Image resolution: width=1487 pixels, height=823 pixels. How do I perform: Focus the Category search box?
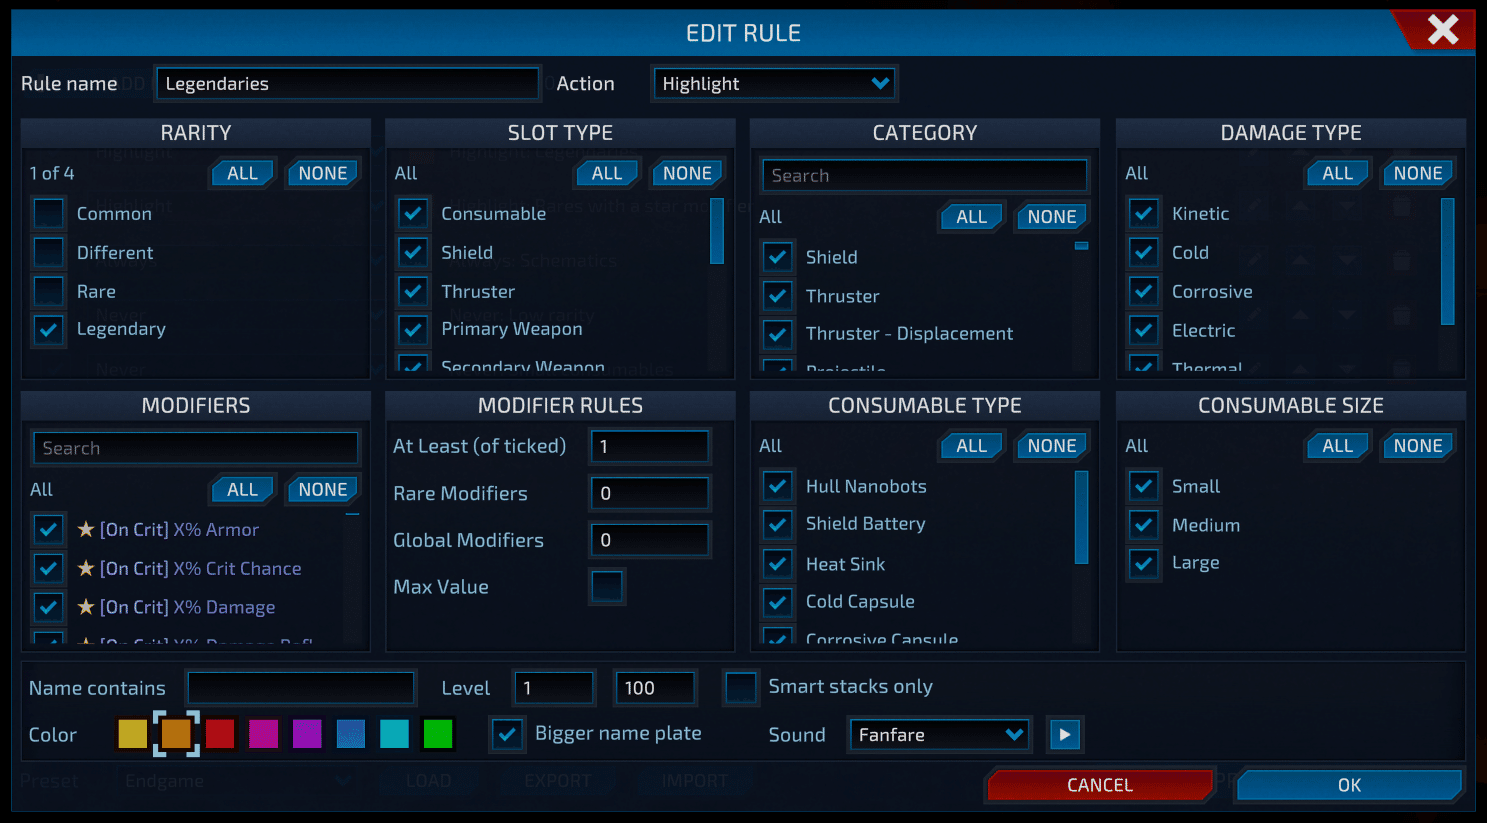point(924,176)
